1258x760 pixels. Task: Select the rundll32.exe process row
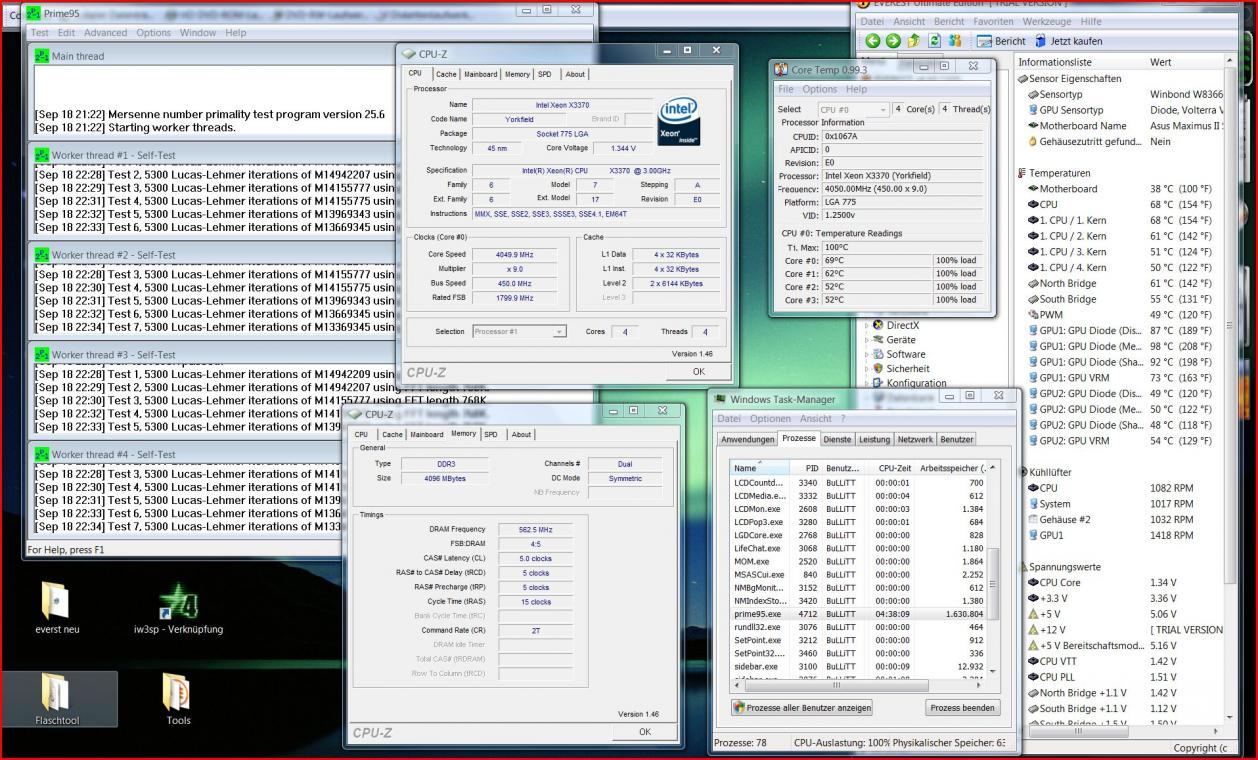[858, 627]
